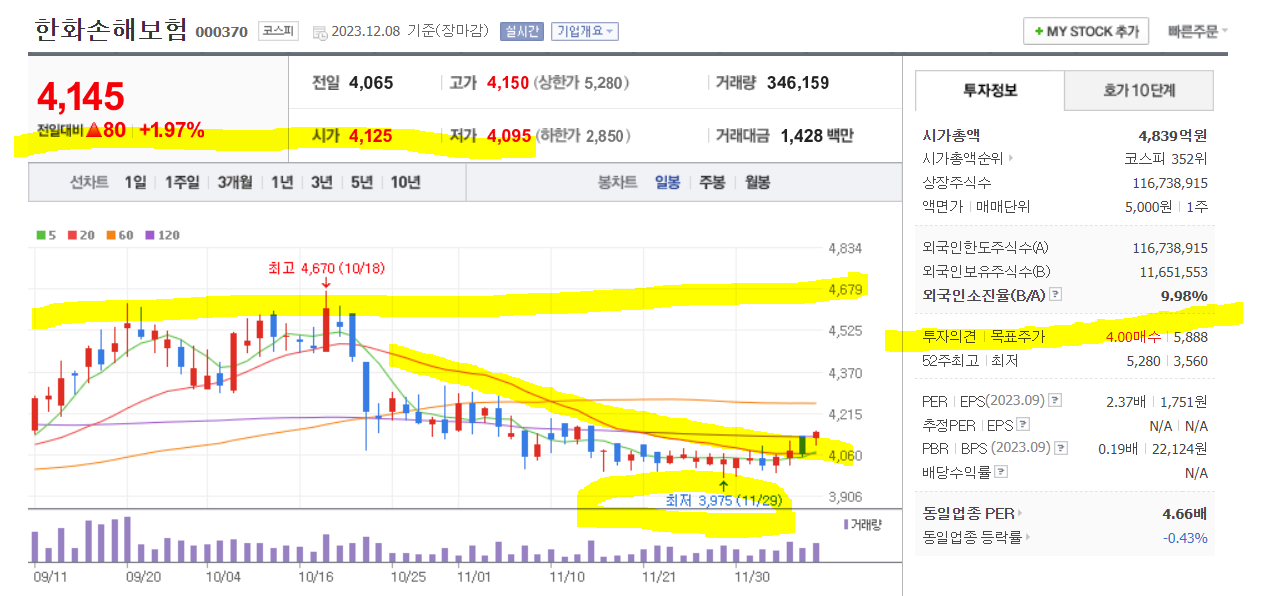The image size is (1269, 596).
Task: Choose 주봉 weekly candle chart
Action: pyautogui.click(x=712, y=182)
